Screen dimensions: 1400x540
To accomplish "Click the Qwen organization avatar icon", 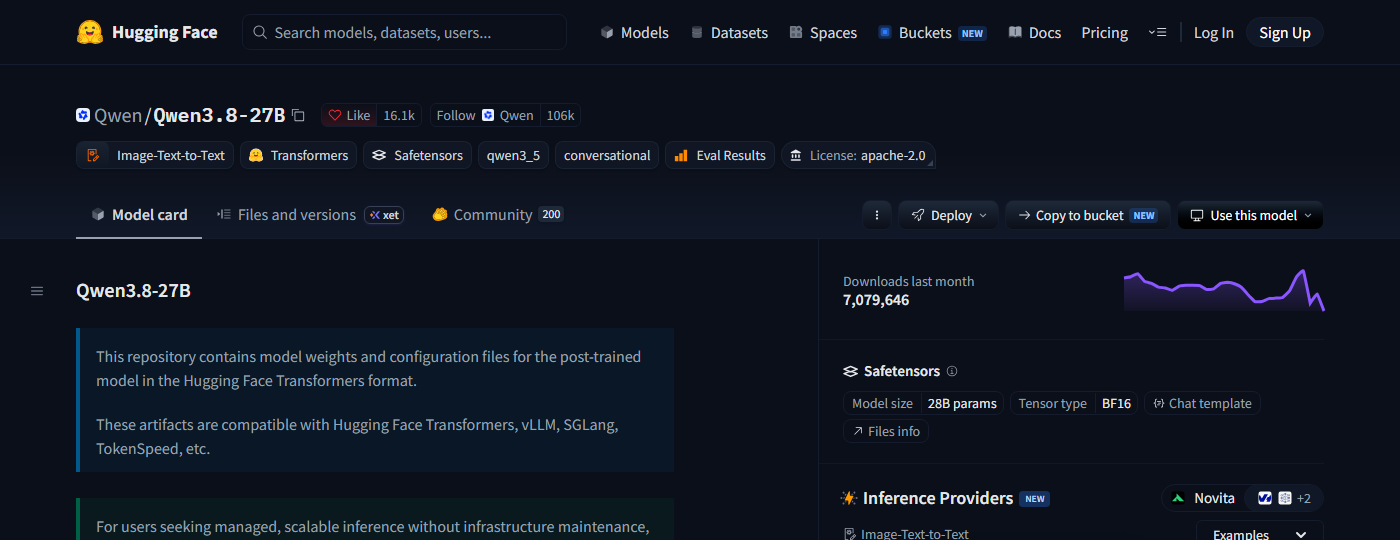I will pos(83,115).
